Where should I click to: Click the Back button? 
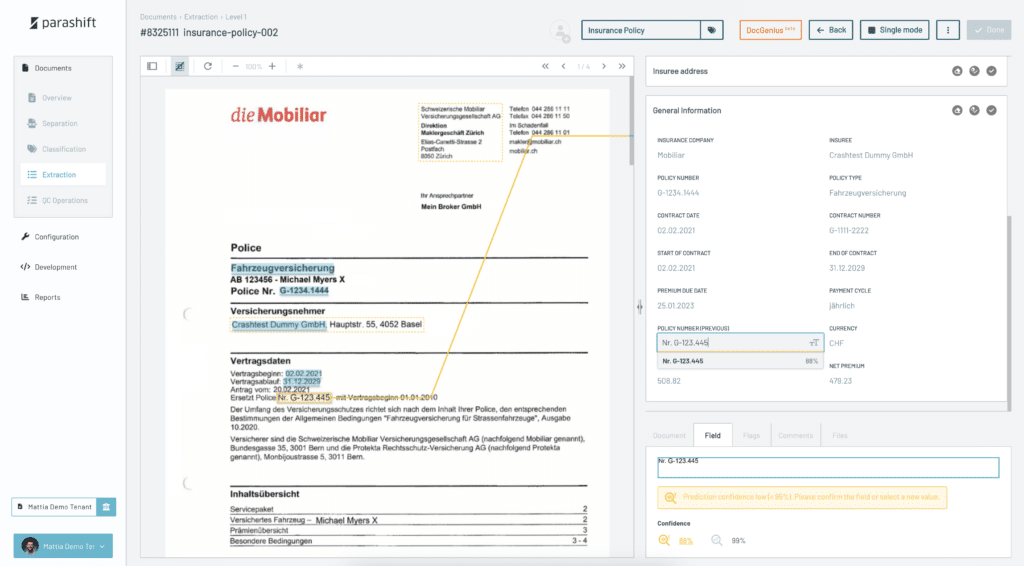(831, 30)
